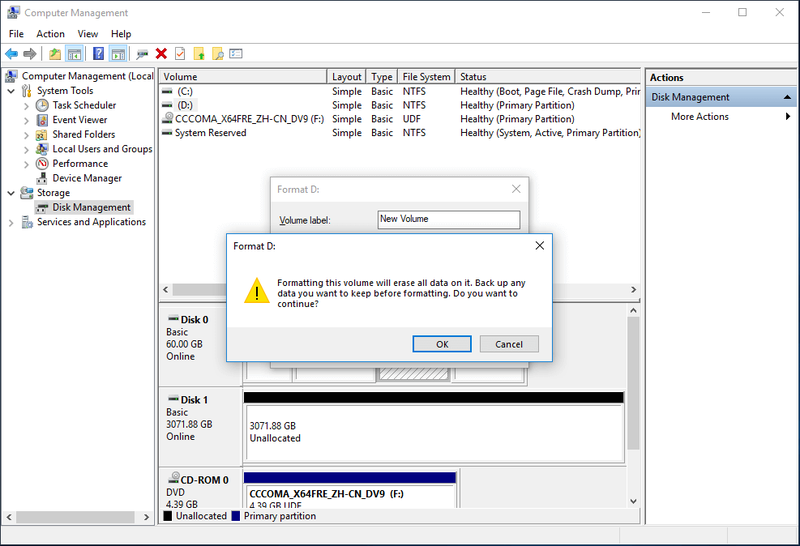This screenshot has width=800, height=546.
Task: Click the disk view up scroll arrow
Action: pyautogui.click(x=633, y=310)
